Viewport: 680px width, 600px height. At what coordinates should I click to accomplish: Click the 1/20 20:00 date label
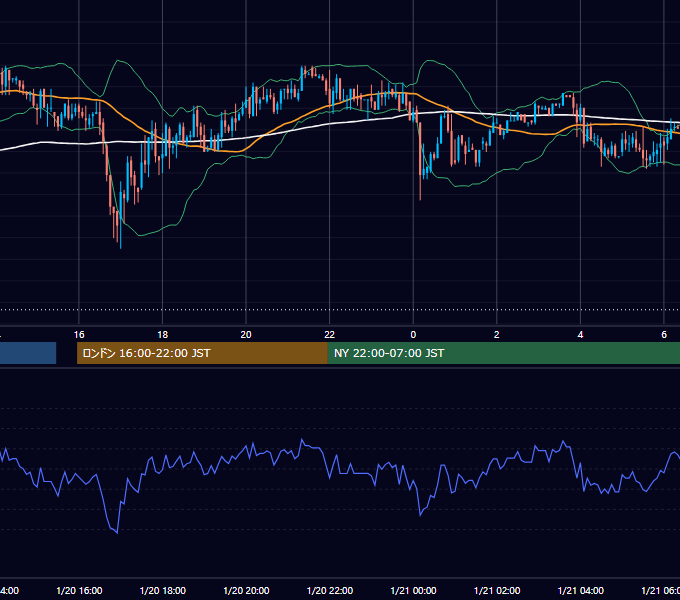(x=246, y=590)
